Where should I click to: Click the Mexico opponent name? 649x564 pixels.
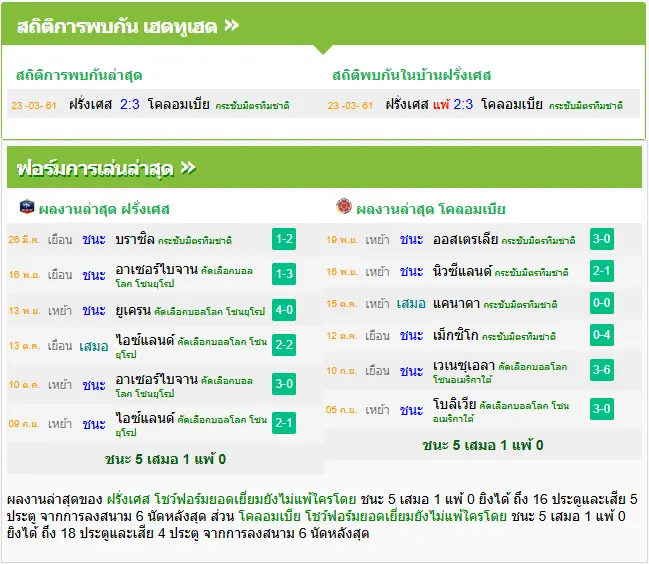click(455, 335)
